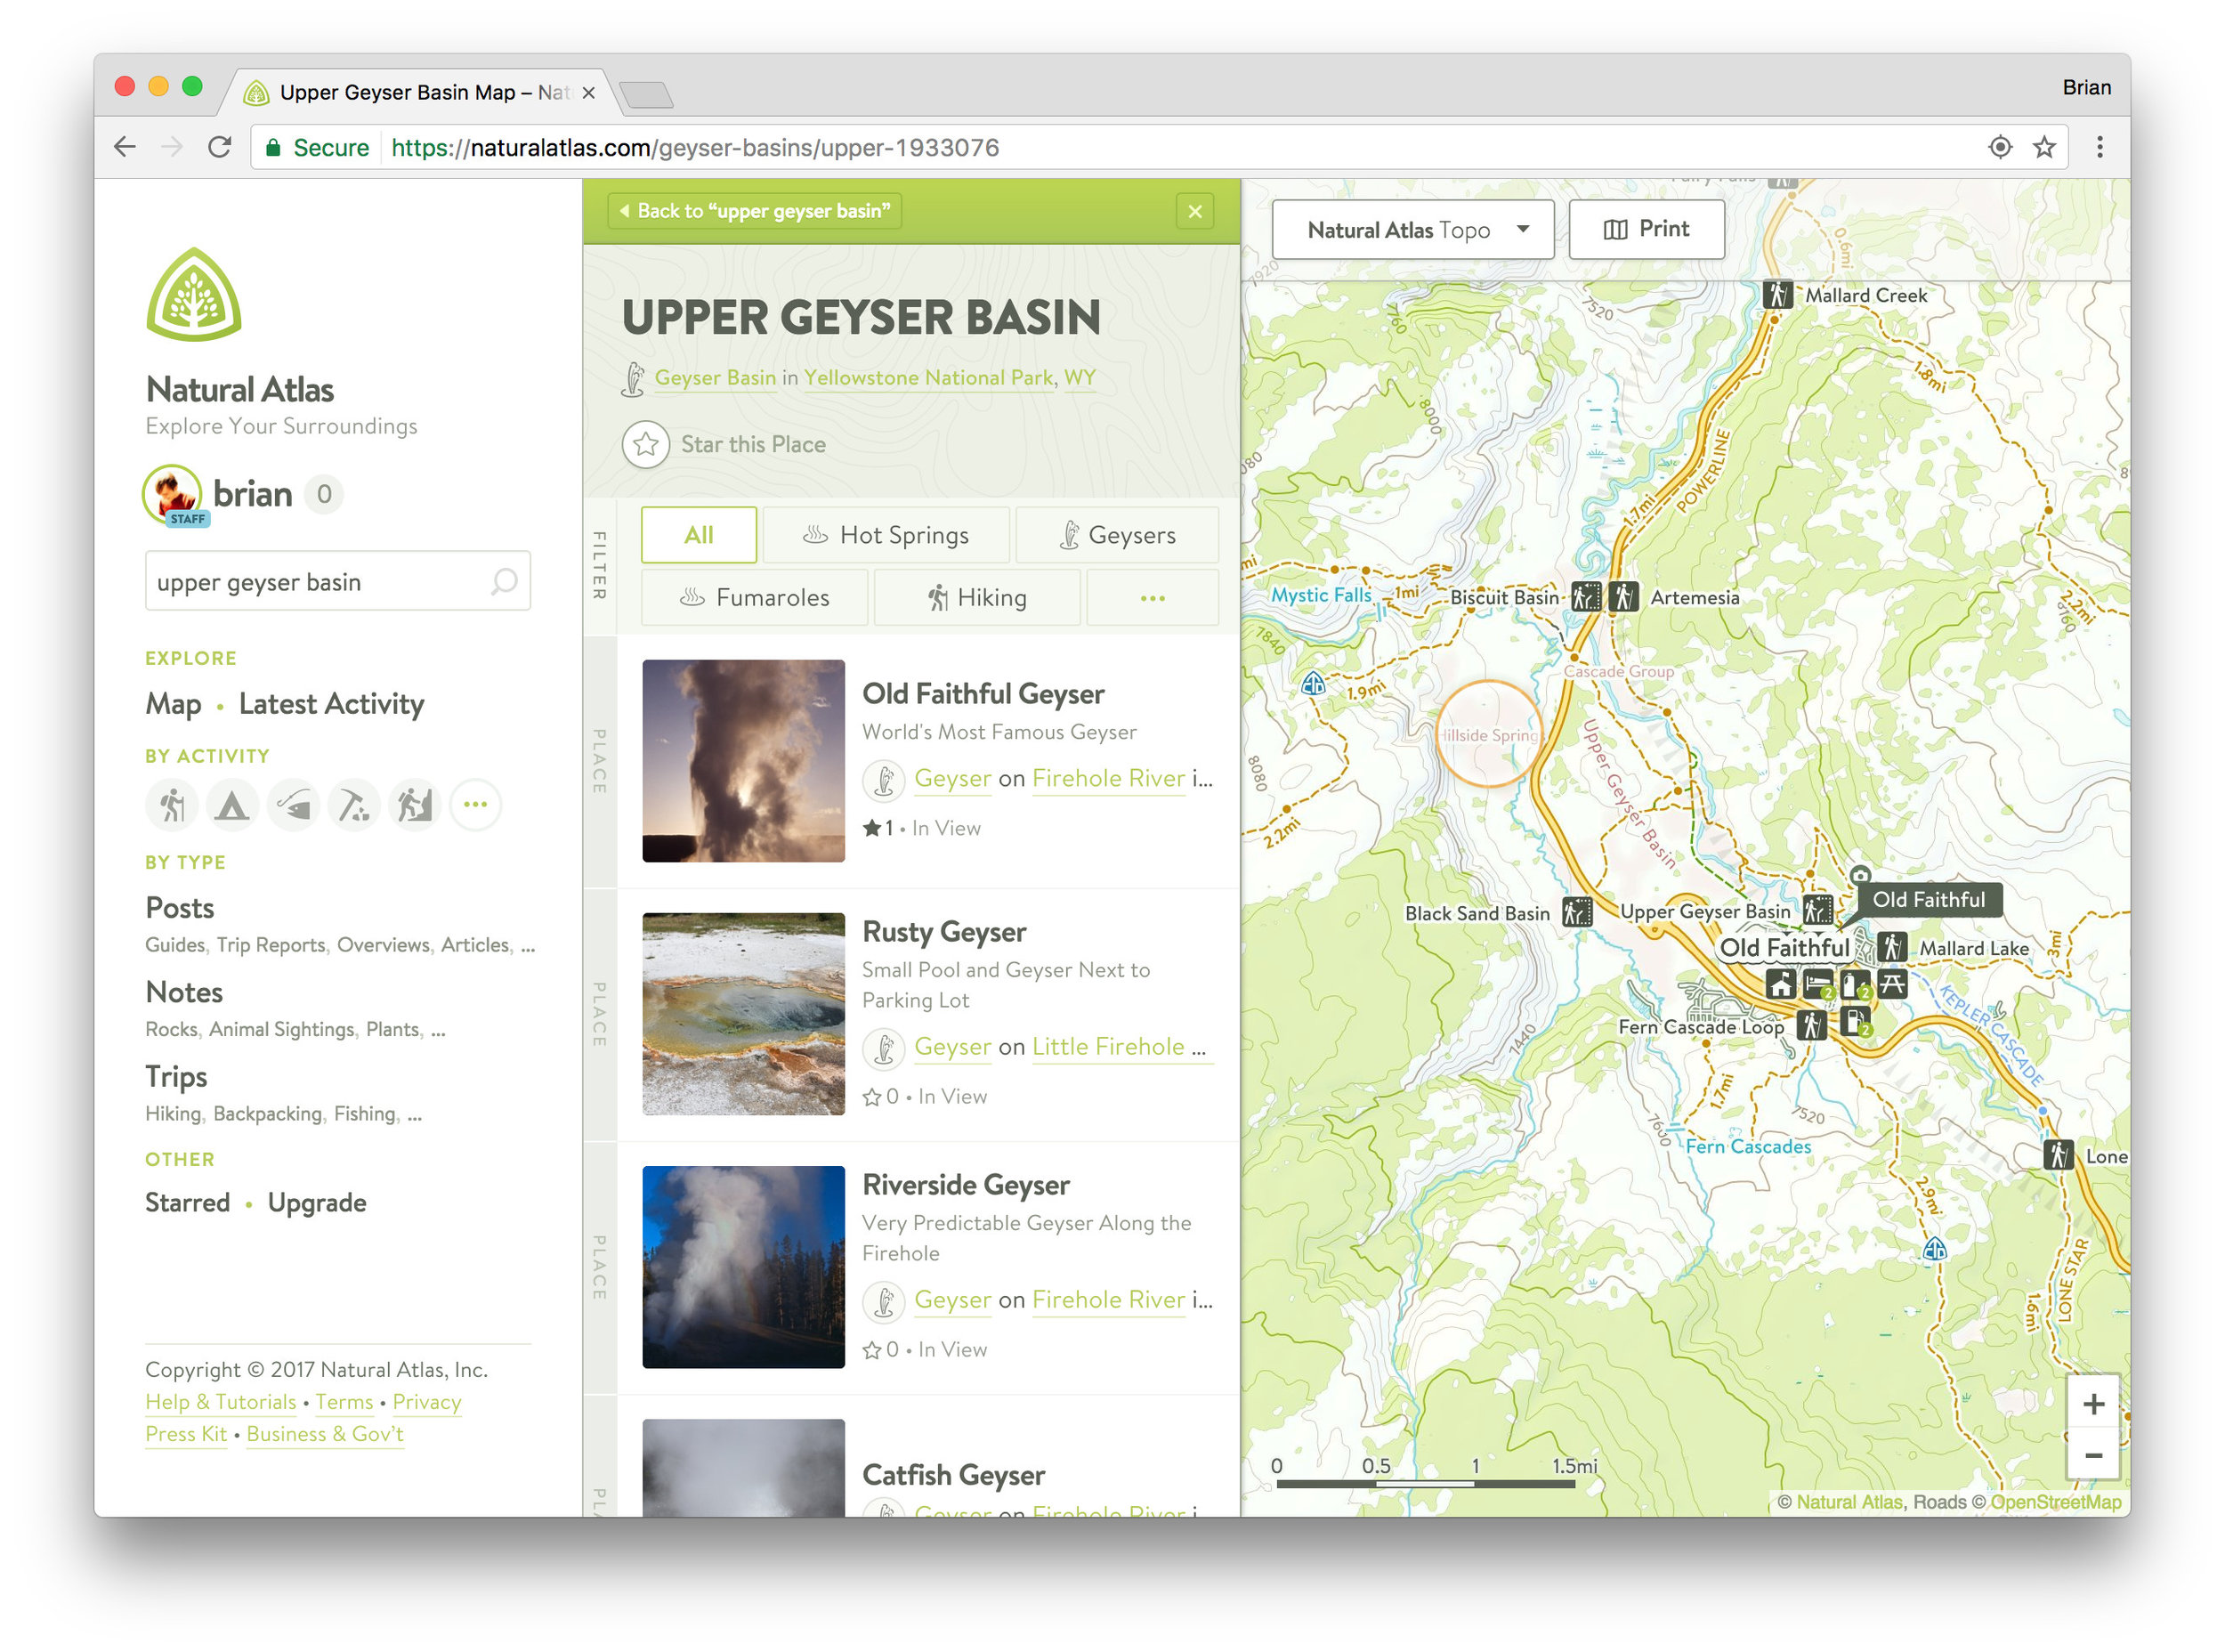This screenshot has width=2225, height=1652.
Task: Open Posts section
Action: (180, 909)
